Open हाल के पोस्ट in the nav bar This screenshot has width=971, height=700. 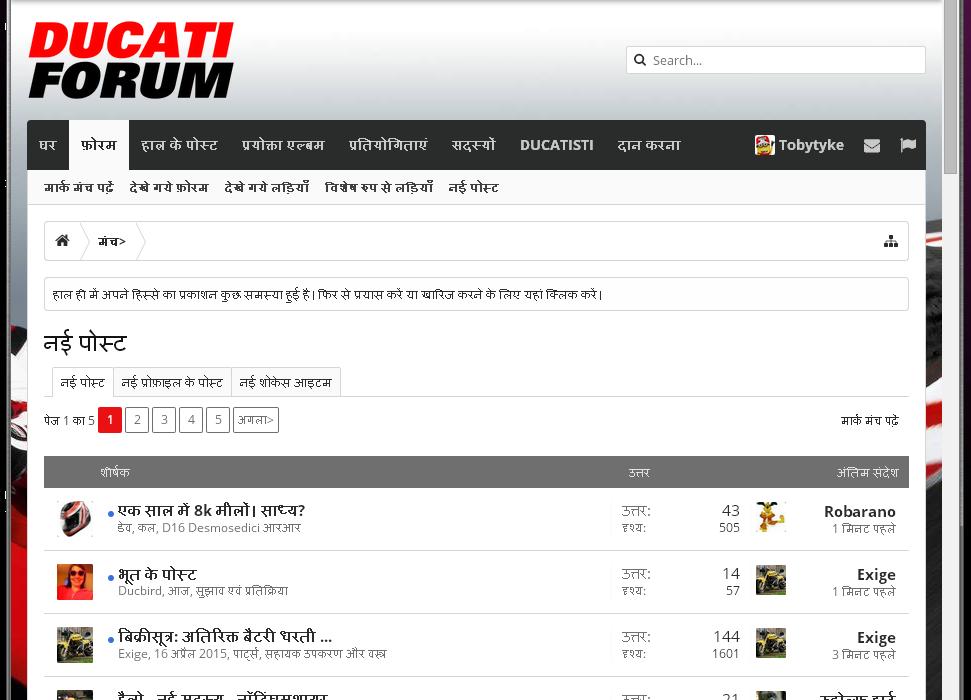tap(179, 145)
